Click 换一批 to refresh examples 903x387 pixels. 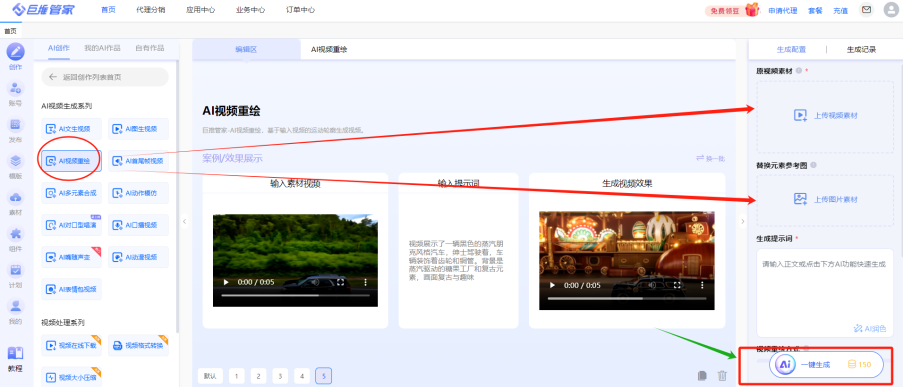[x=710, y=158]
